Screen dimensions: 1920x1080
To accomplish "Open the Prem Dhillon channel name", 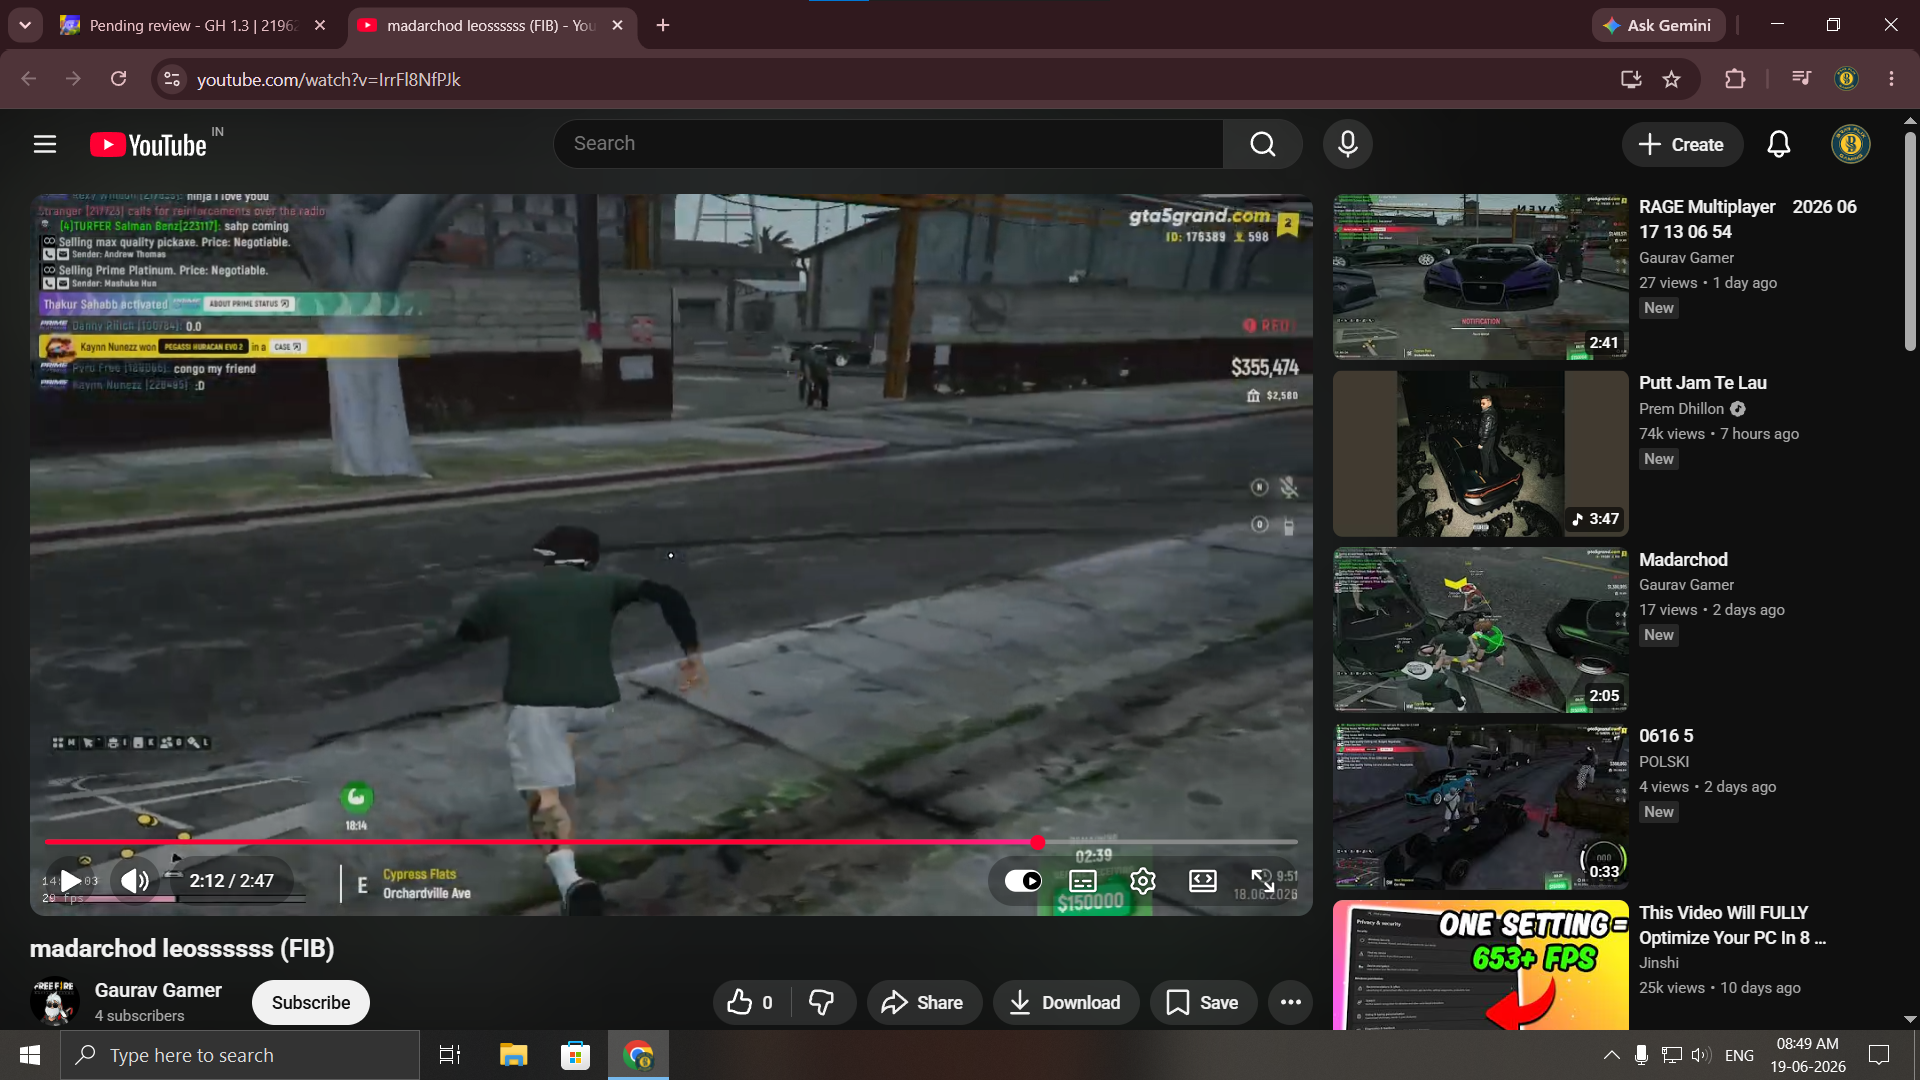I will click(x=1682, y=409).
